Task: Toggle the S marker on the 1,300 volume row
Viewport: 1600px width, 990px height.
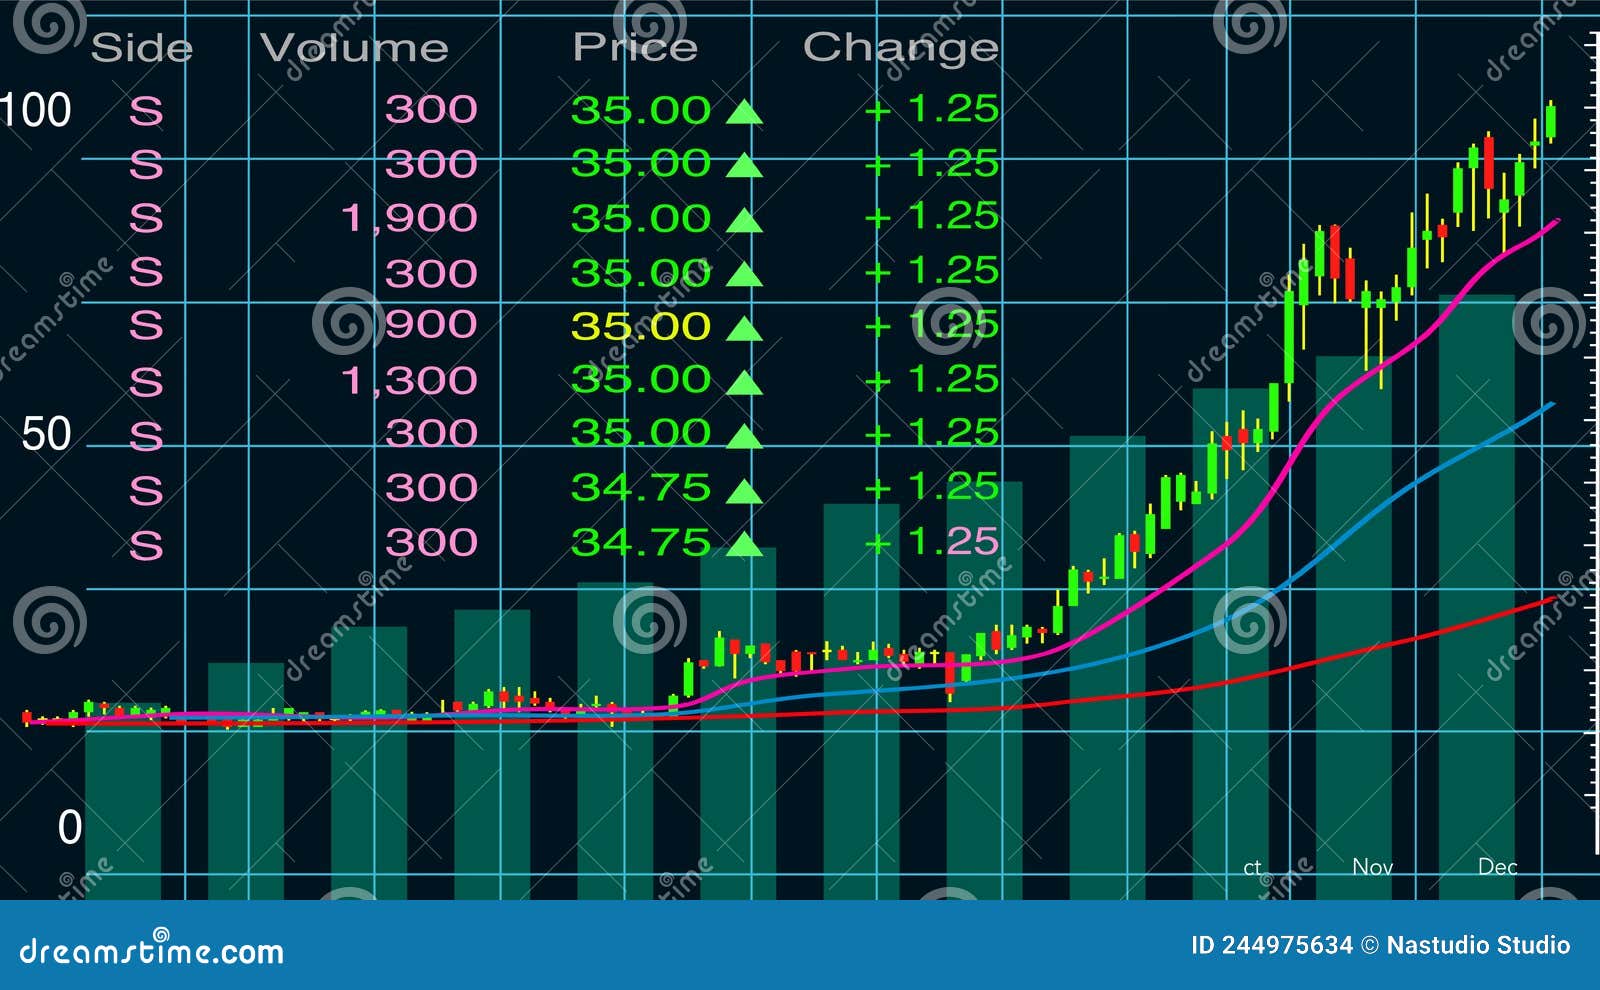Action: pos(146,379)
